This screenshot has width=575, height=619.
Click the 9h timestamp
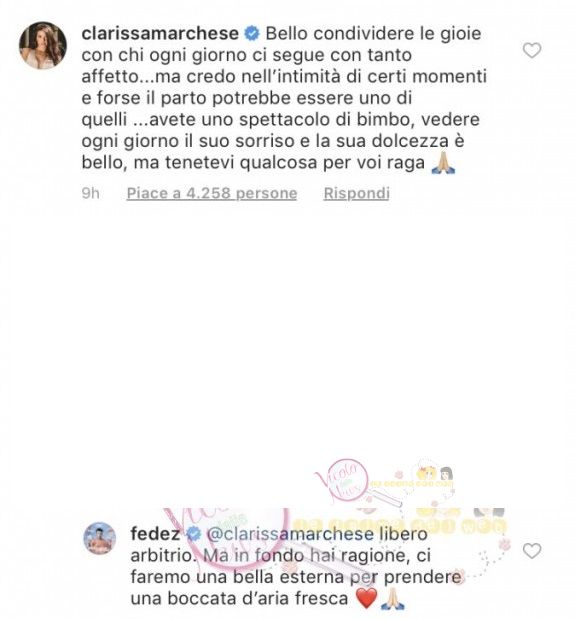90,193
